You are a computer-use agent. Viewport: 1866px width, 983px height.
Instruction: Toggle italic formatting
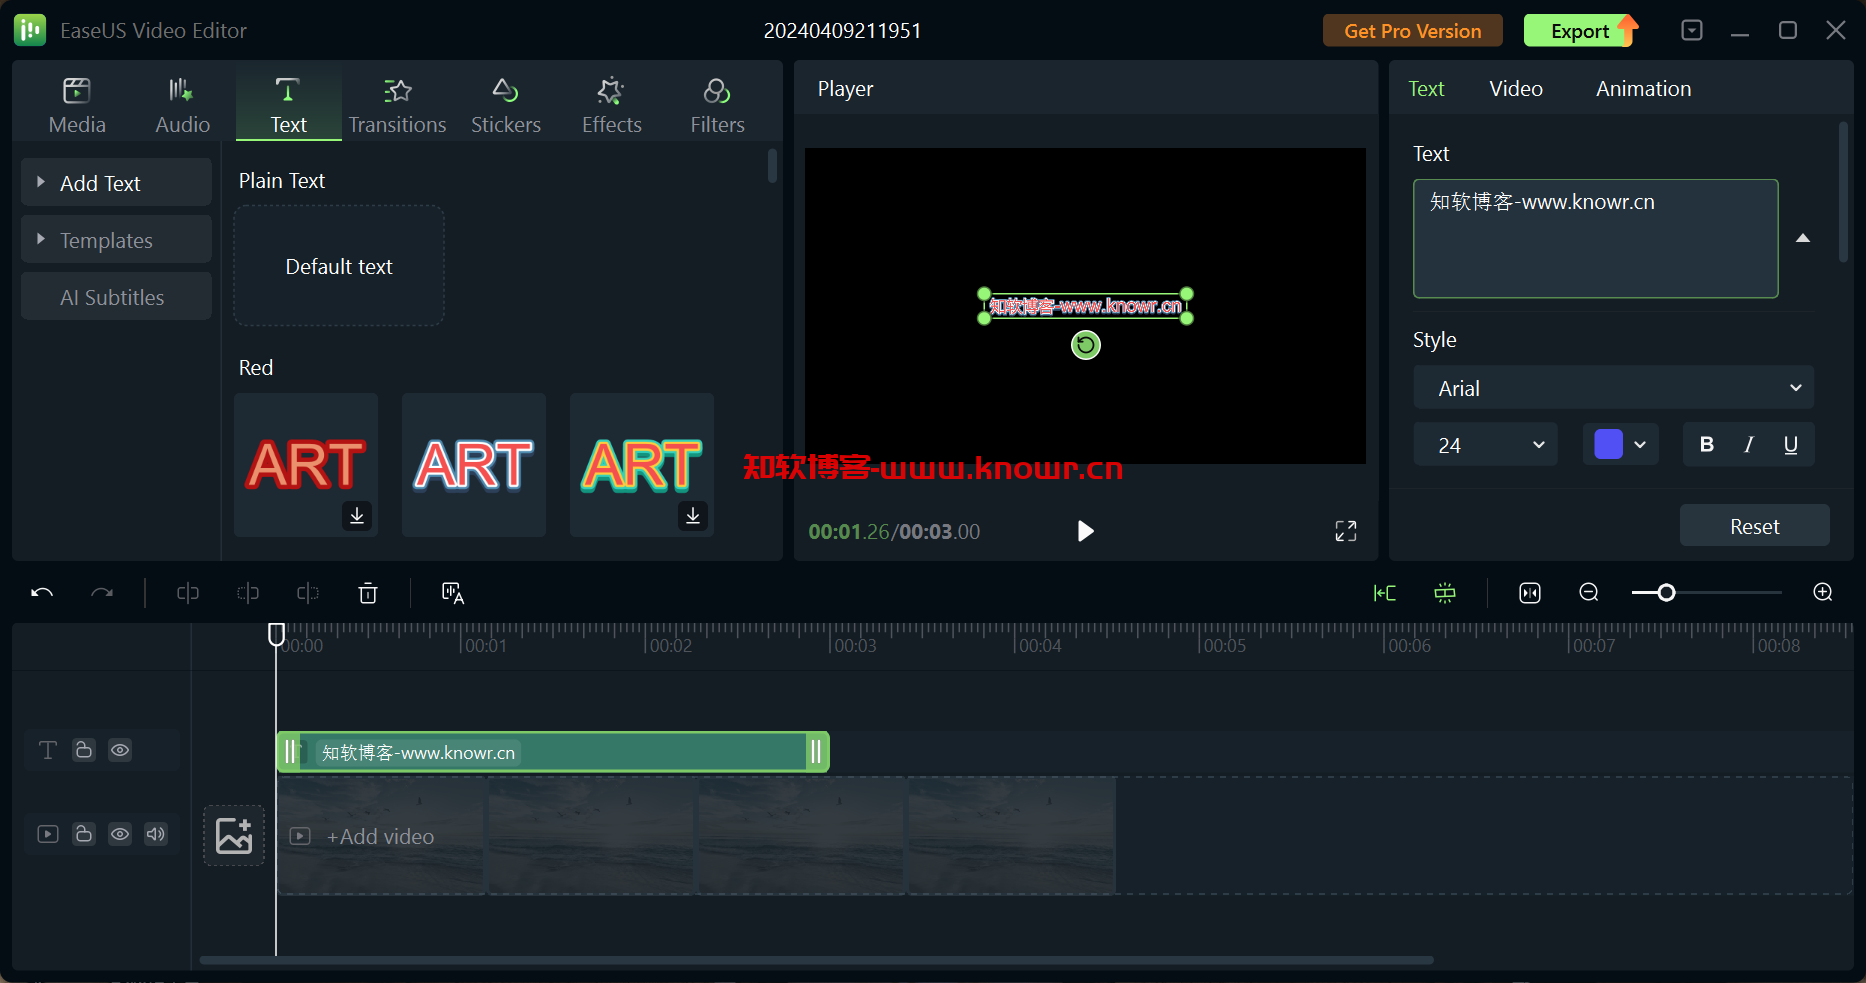click(1749, 445)
